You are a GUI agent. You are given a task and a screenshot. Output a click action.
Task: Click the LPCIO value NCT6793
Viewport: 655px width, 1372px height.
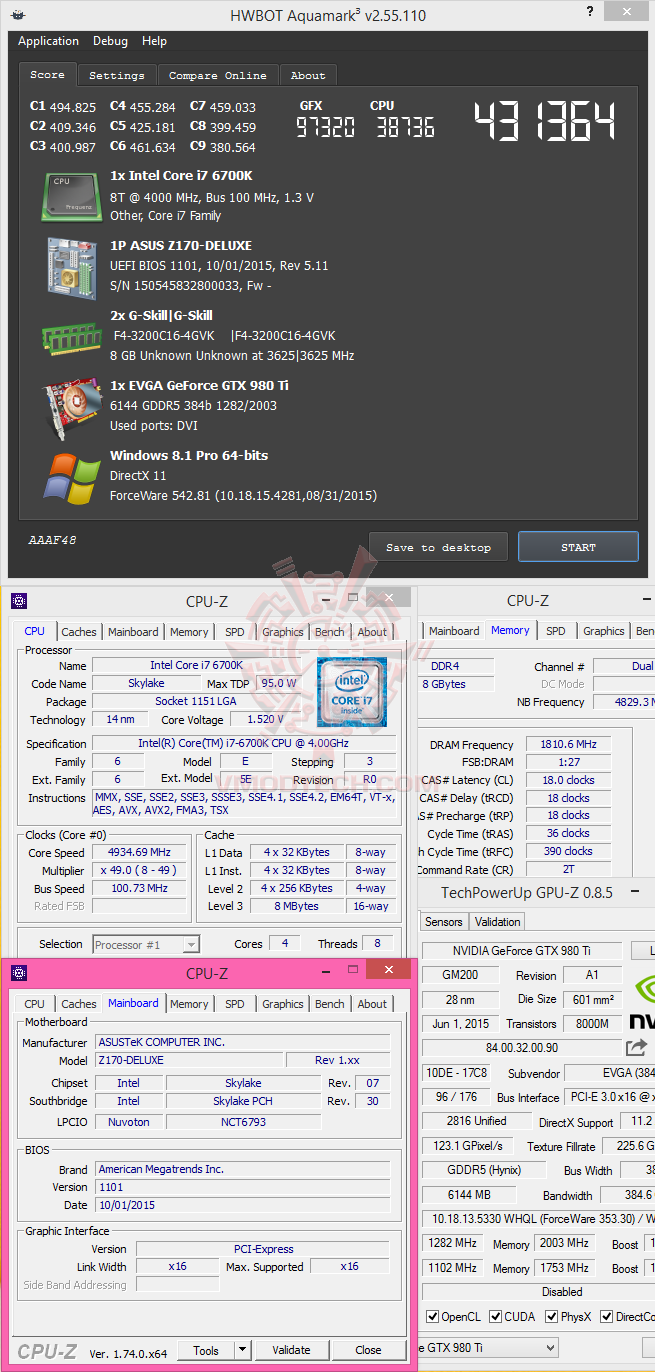tap(243, 1122)
